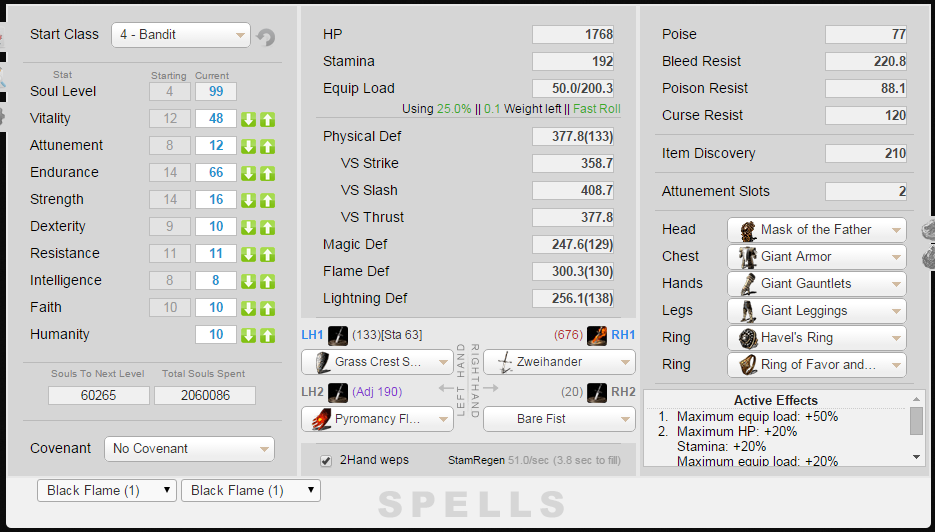
Task: Change the Mask of the Father head armor
Action: (x=816, y=230)
